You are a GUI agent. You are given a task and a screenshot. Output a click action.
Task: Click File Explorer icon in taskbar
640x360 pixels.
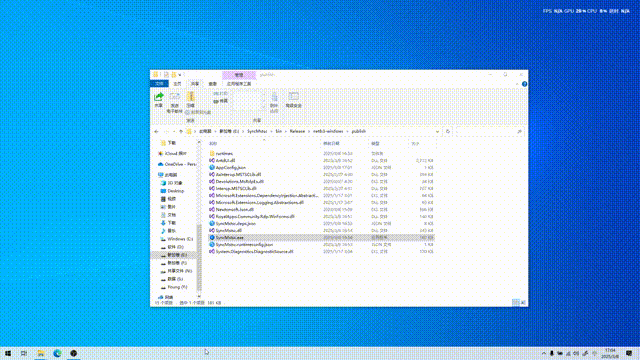(x=40, y=353)
